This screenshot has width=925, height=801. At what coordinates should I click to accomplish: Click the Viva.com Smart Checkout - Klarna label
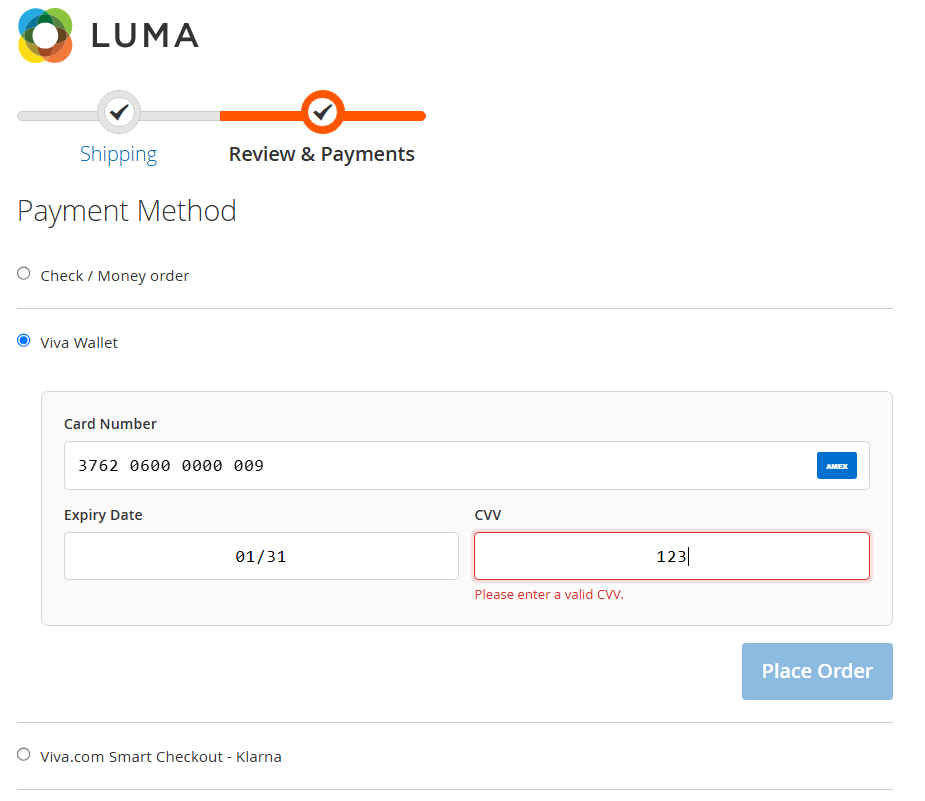coord(161,757)
